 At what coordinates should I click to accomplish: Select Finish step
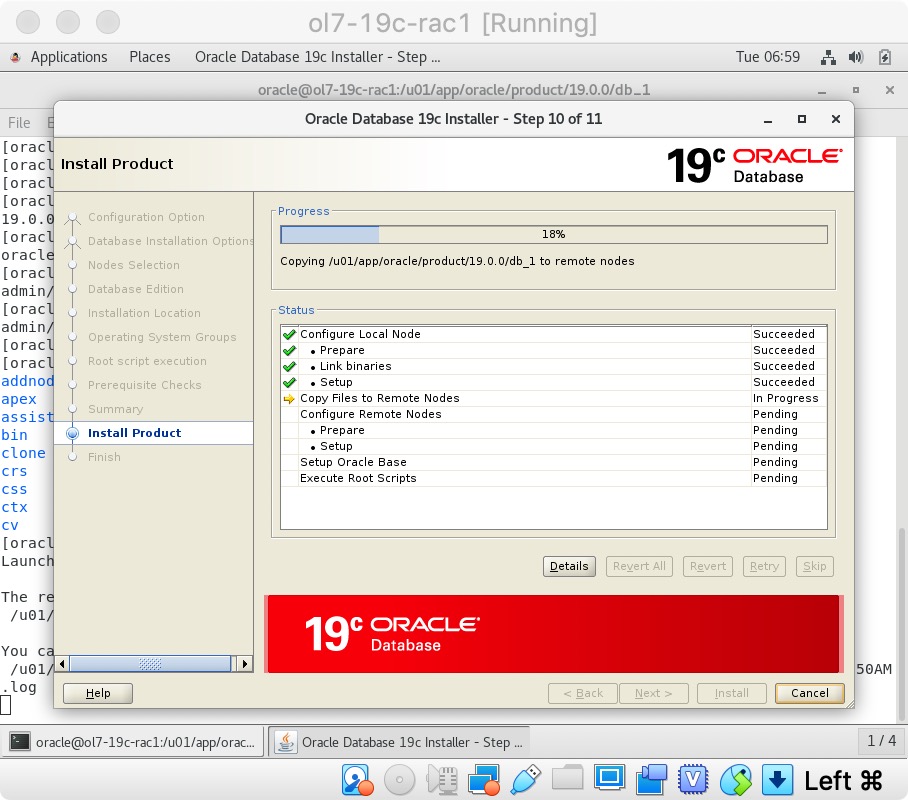[104, 457]
